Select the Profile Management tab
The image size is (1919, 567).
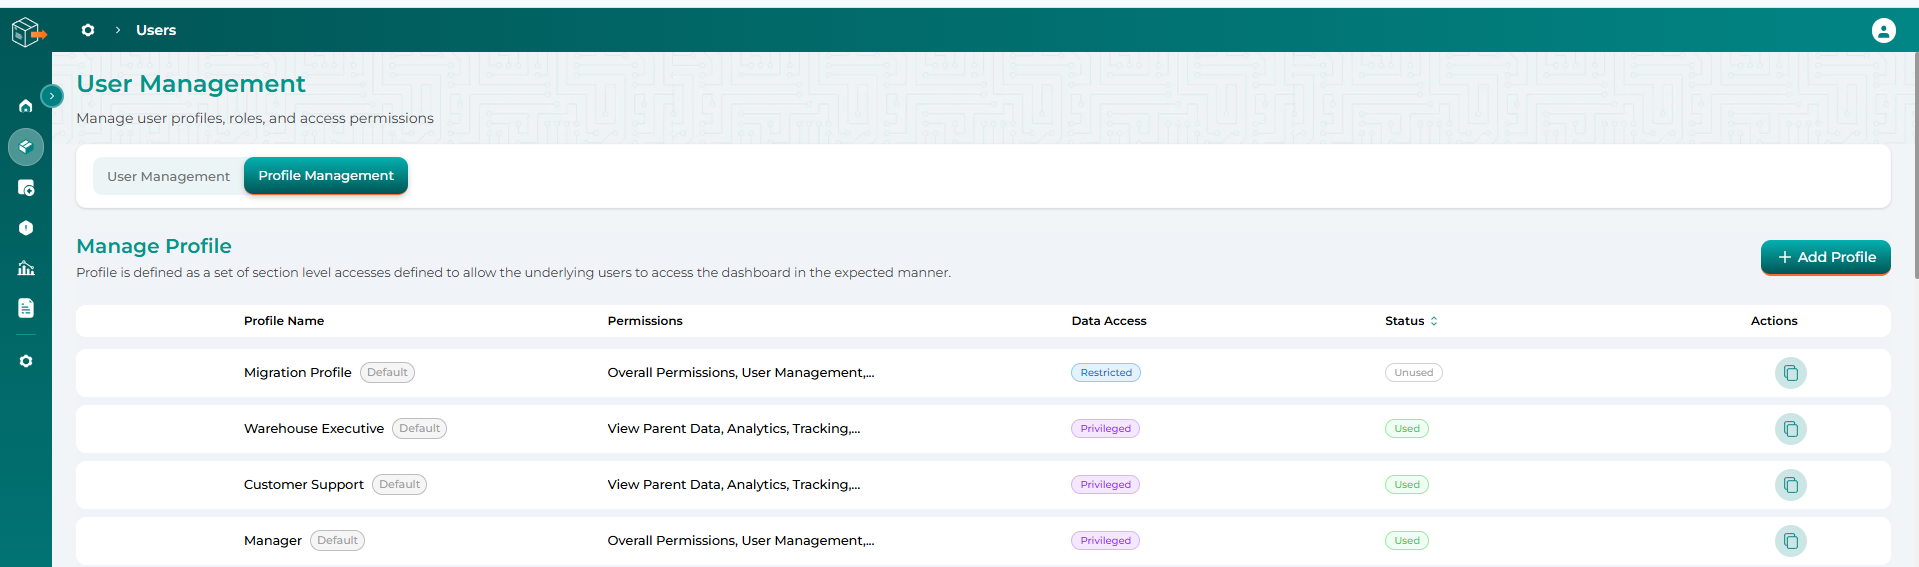(326, 176)
